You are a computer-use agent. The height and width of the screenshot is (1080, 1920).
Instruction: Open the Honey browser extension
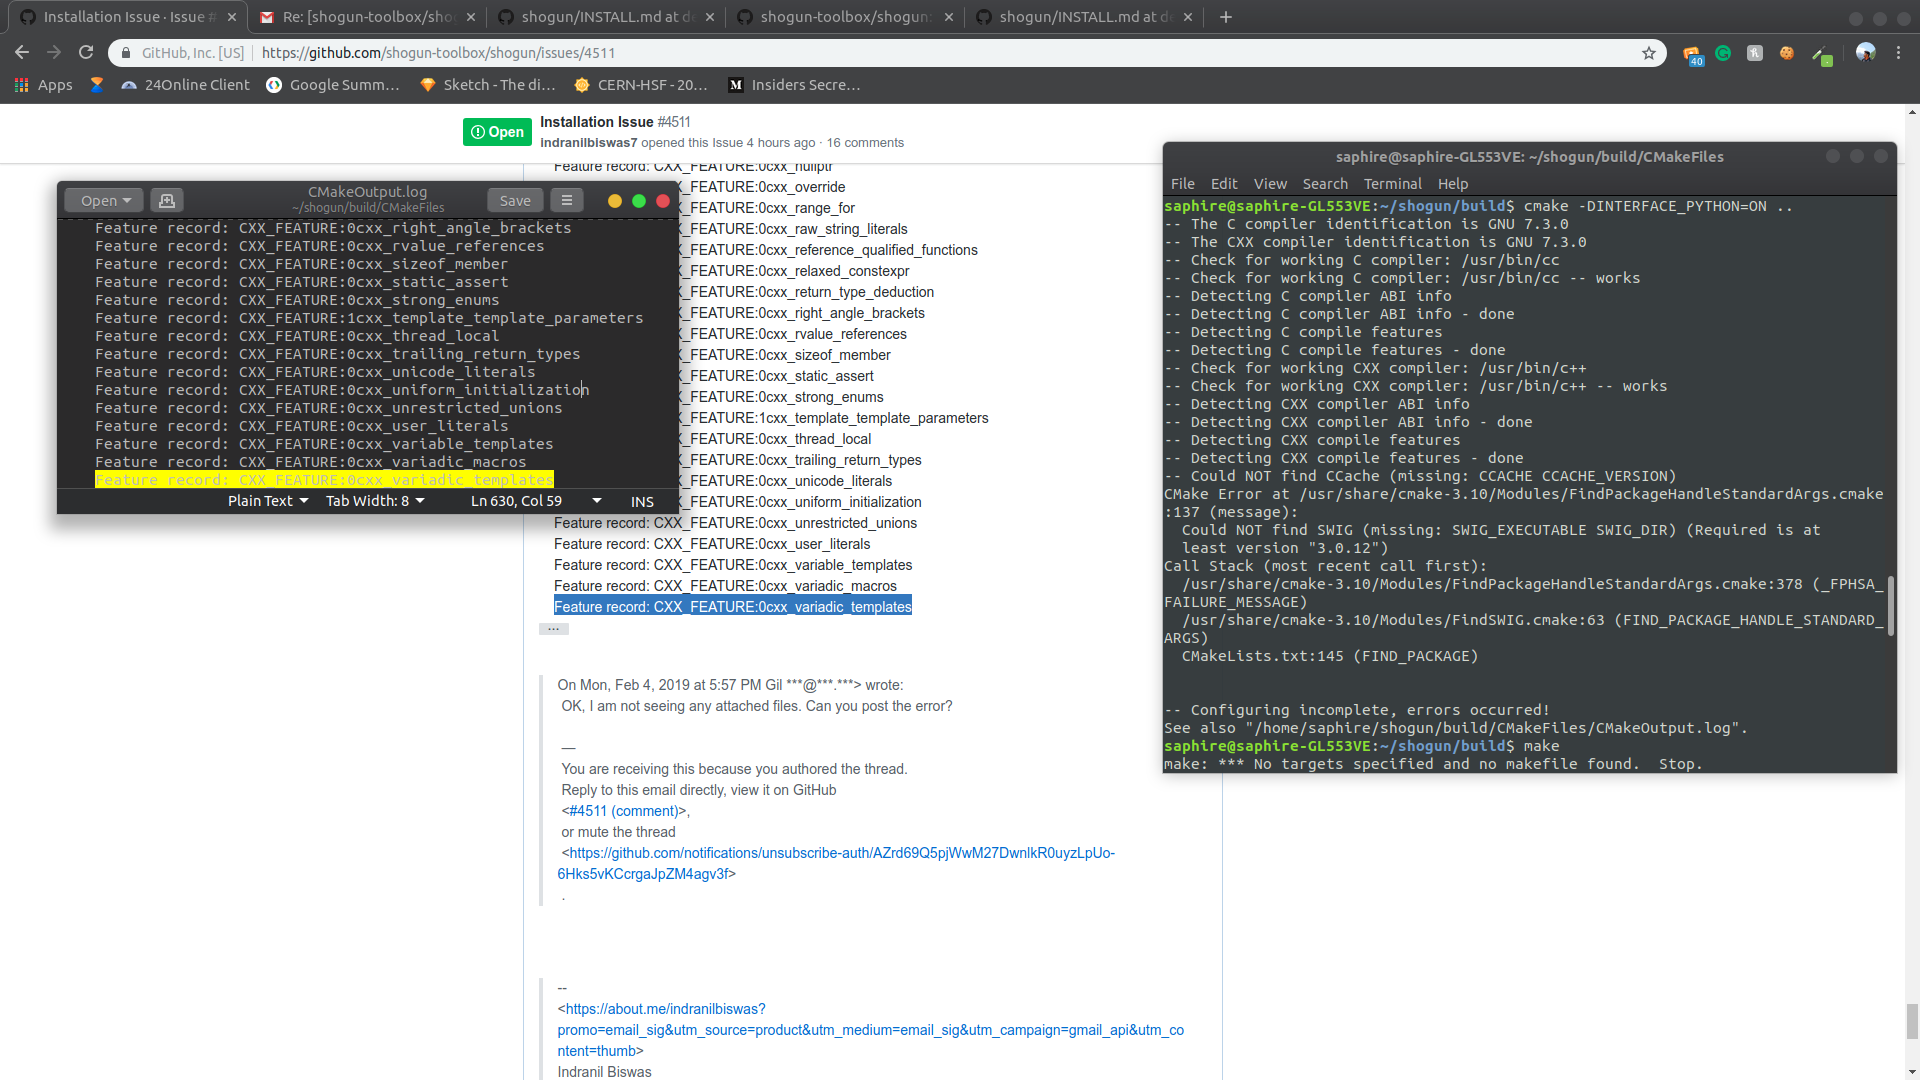[x=1754, y=53]
